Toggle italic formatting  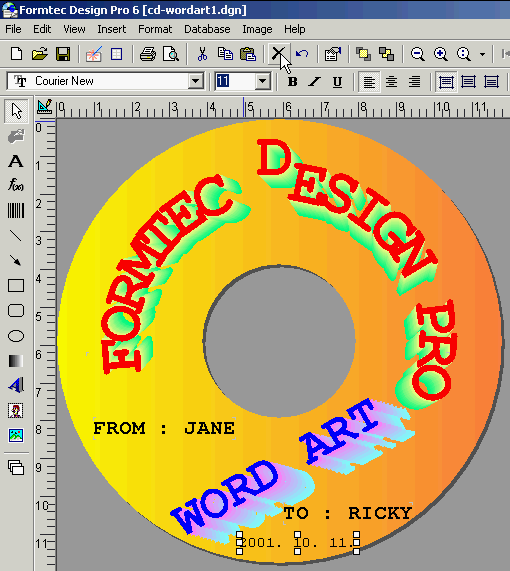(x=315, y=82)
